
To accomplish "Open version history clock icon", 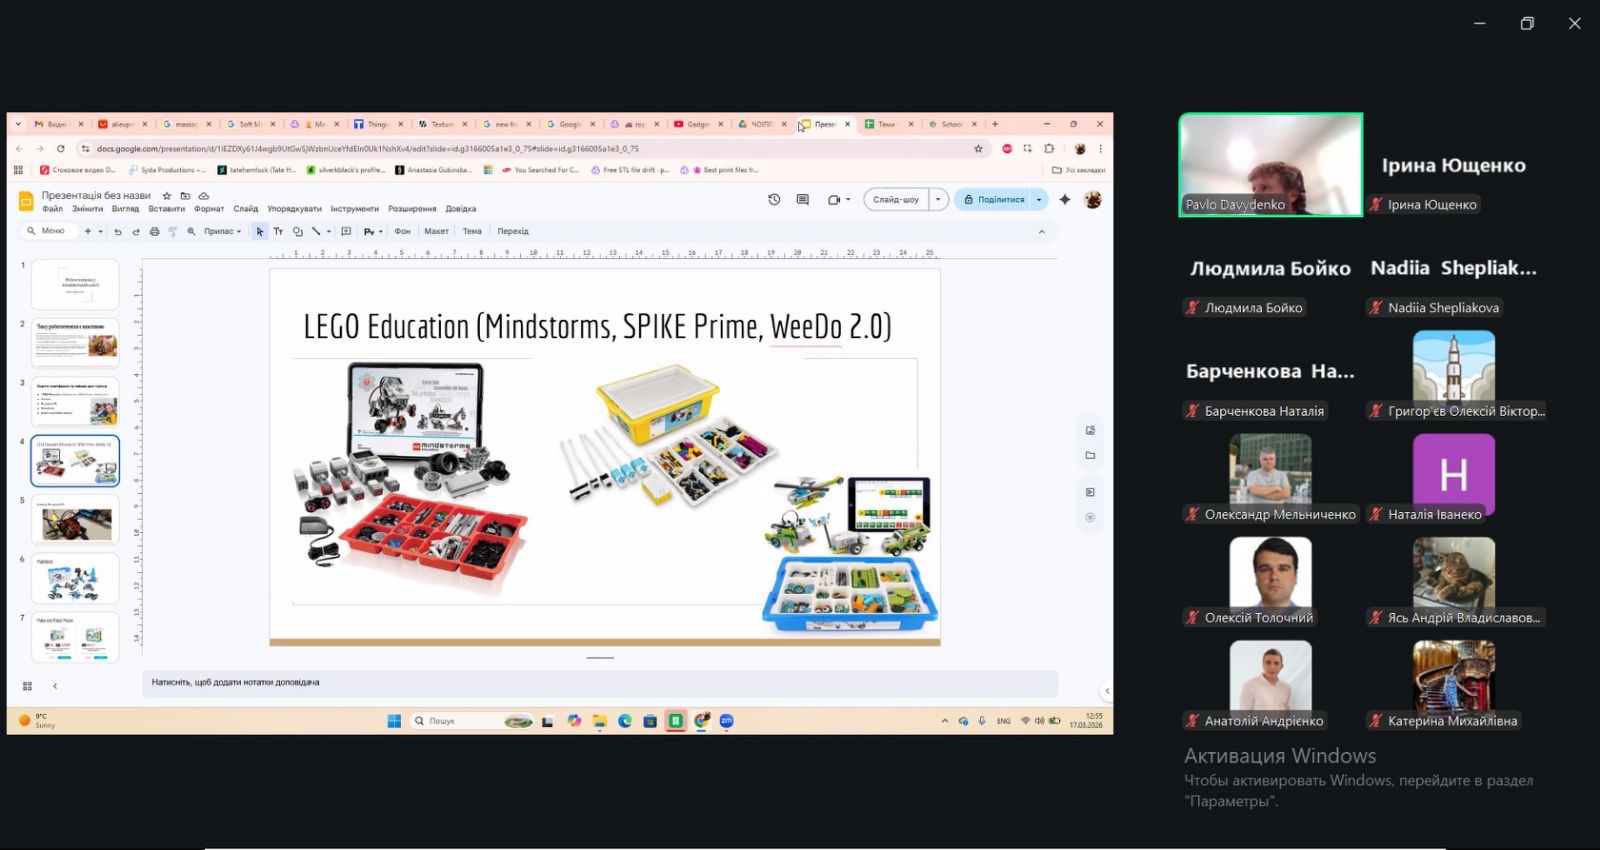I will coord(774,200).
